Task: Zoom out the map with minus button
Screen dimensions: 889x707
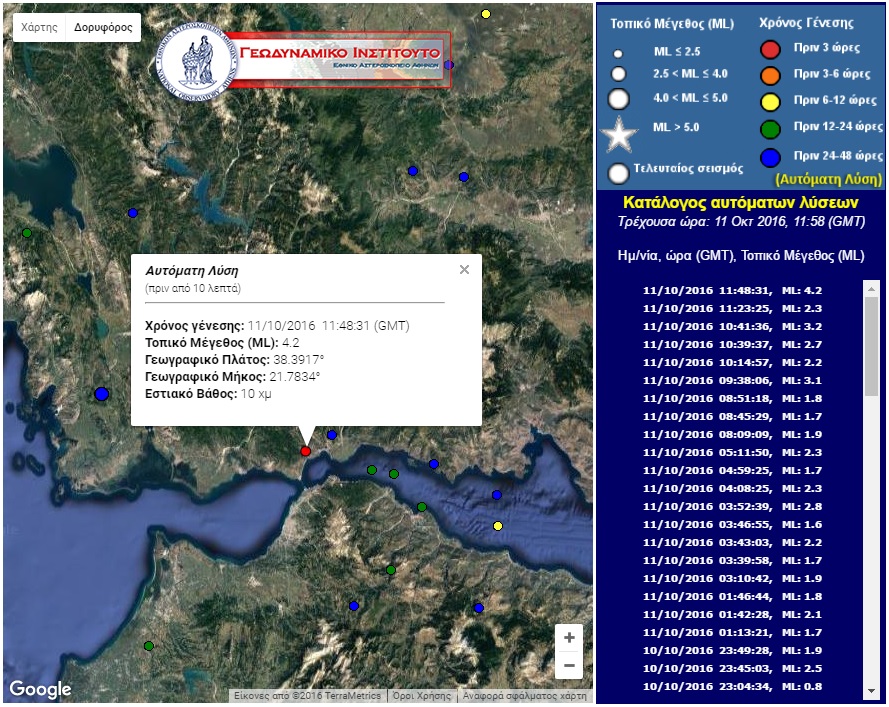Action: click(569, 665)
